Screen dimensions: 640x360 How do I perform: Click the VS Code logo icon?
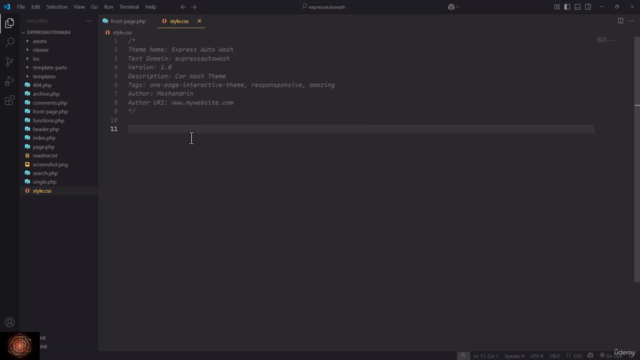pyautogui.click(x=7, y=7)
